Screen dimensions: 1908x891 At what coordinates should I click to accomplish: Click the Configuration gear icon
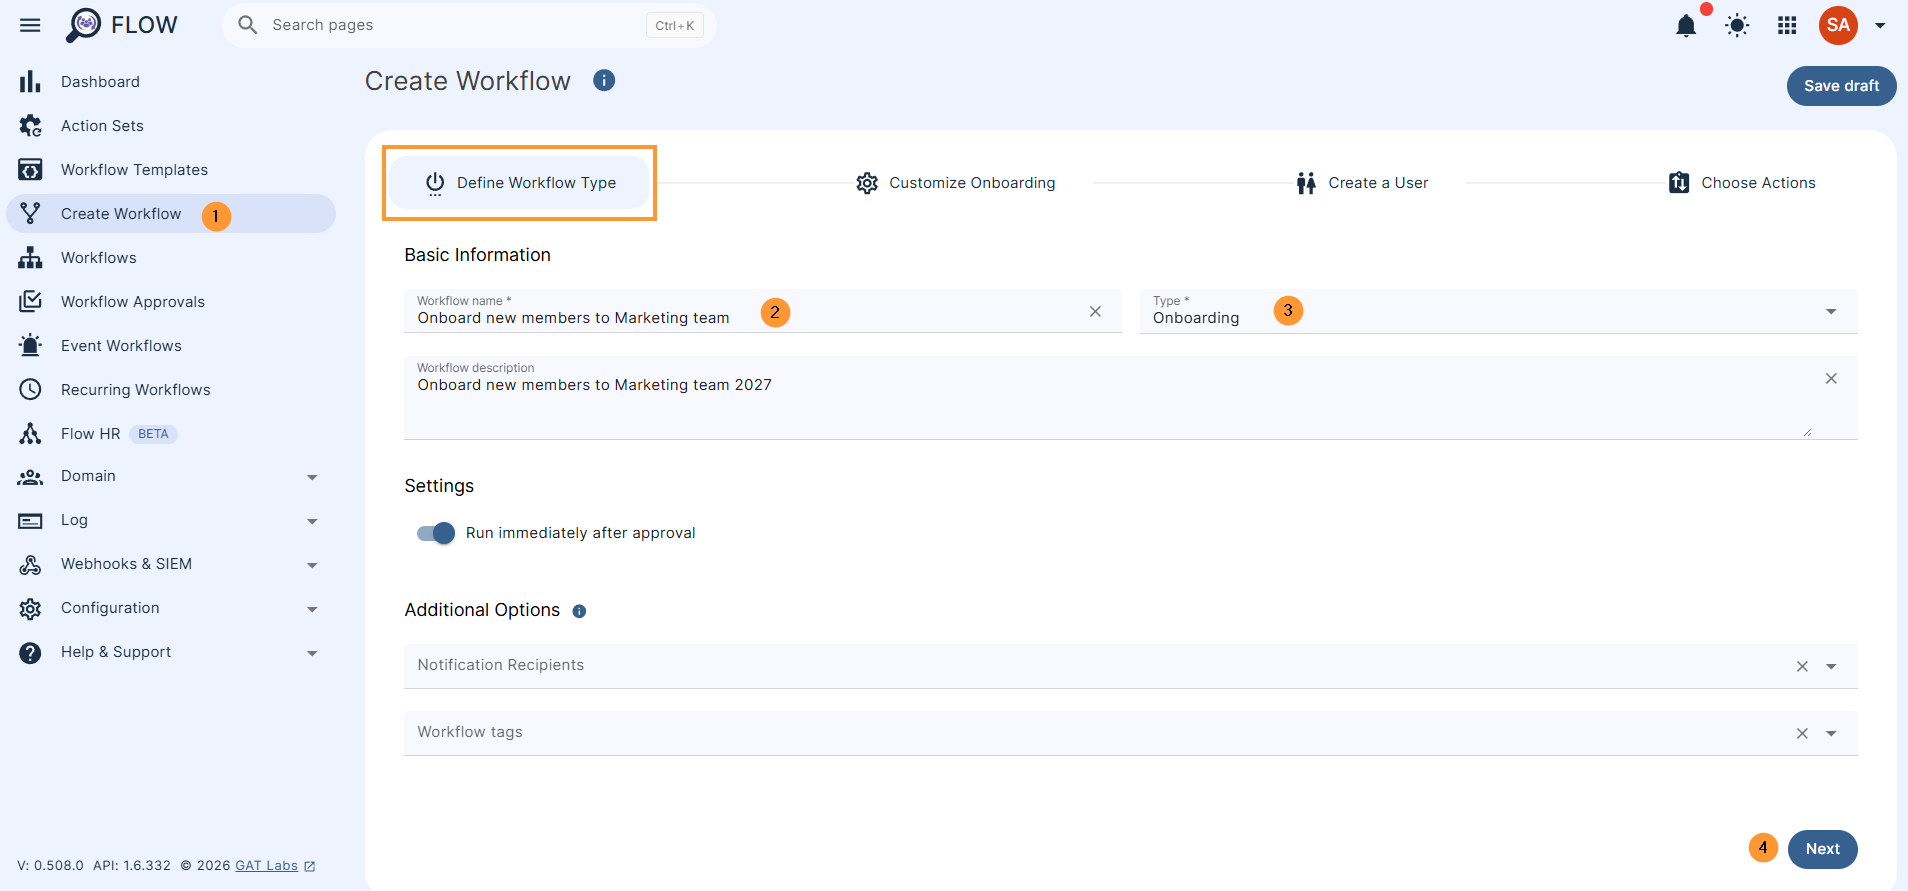click(30, 609)
